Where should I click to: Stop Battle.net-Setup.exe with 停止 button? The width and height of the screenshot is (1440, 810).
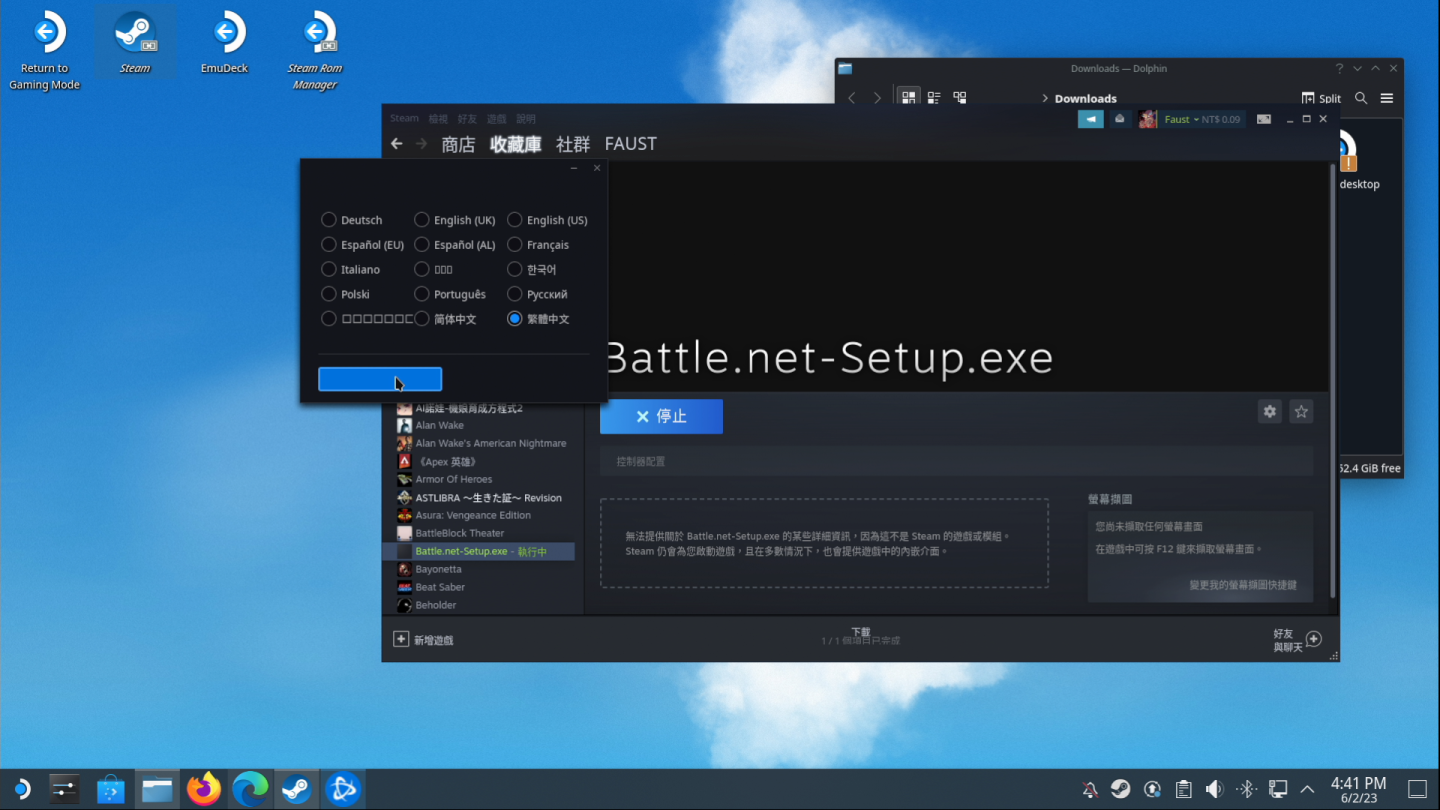coord(661,416)
